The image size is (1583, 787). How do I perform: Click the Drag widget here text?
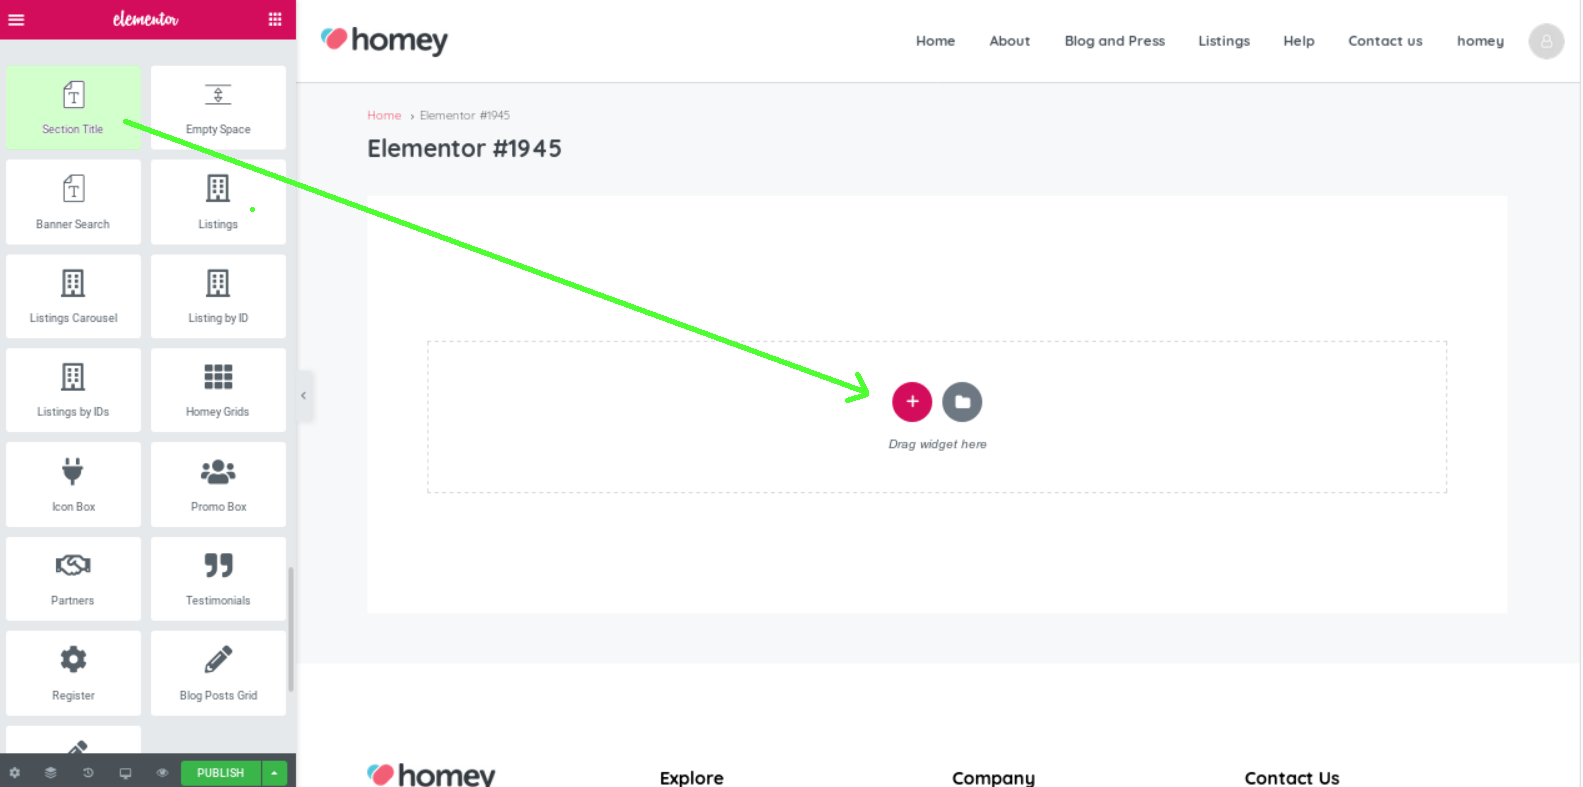coord(937,444)
